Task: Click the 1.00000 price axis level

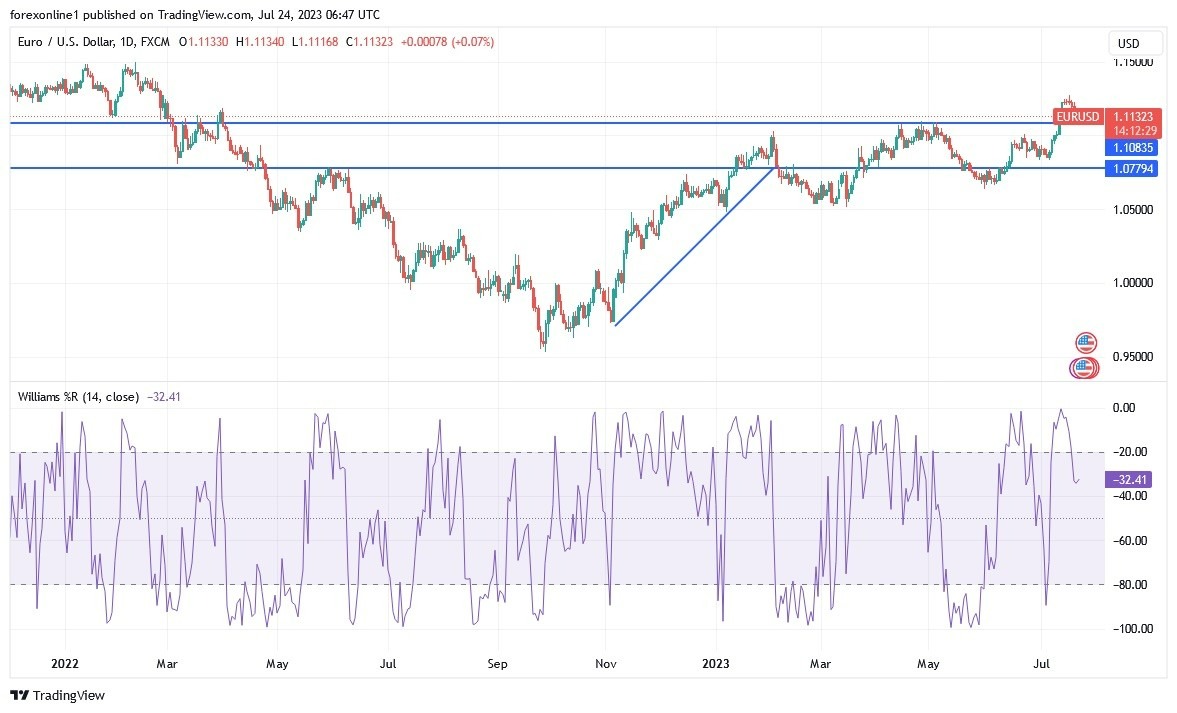Action: tap(1132, 283)
